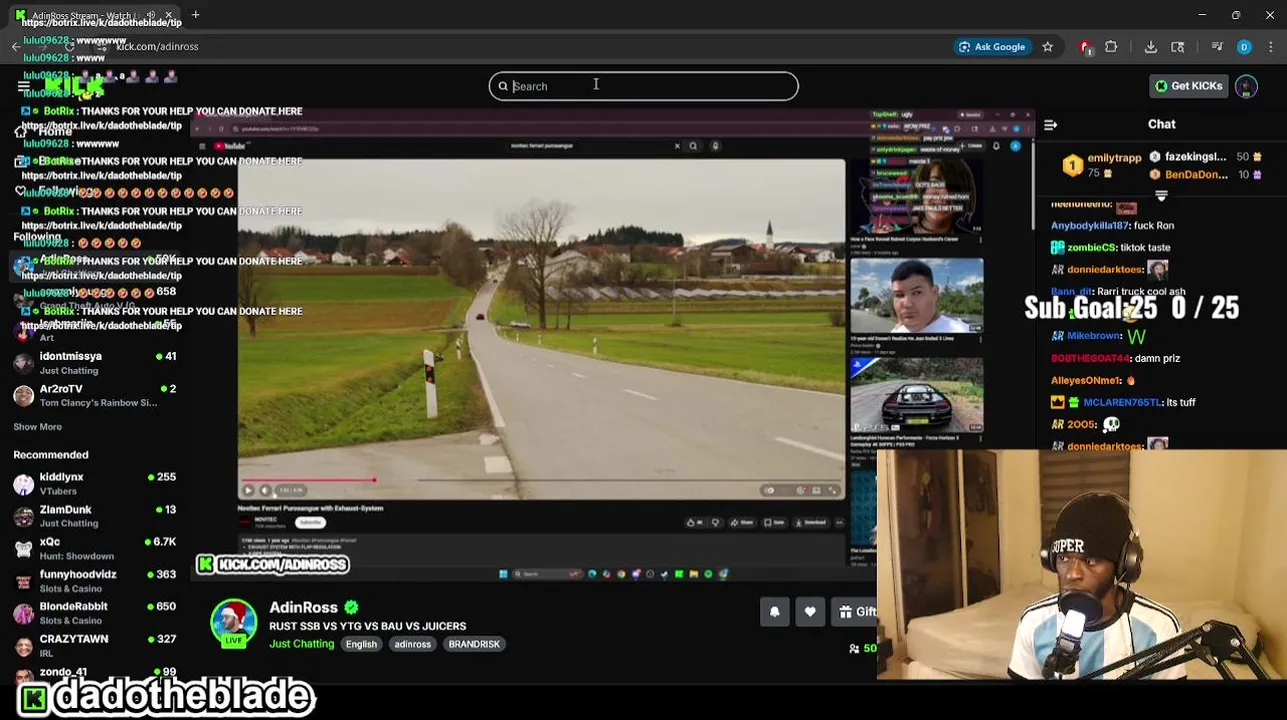Open Chrome downloads icon
1287x720 pixels.
click(1151, 46)
